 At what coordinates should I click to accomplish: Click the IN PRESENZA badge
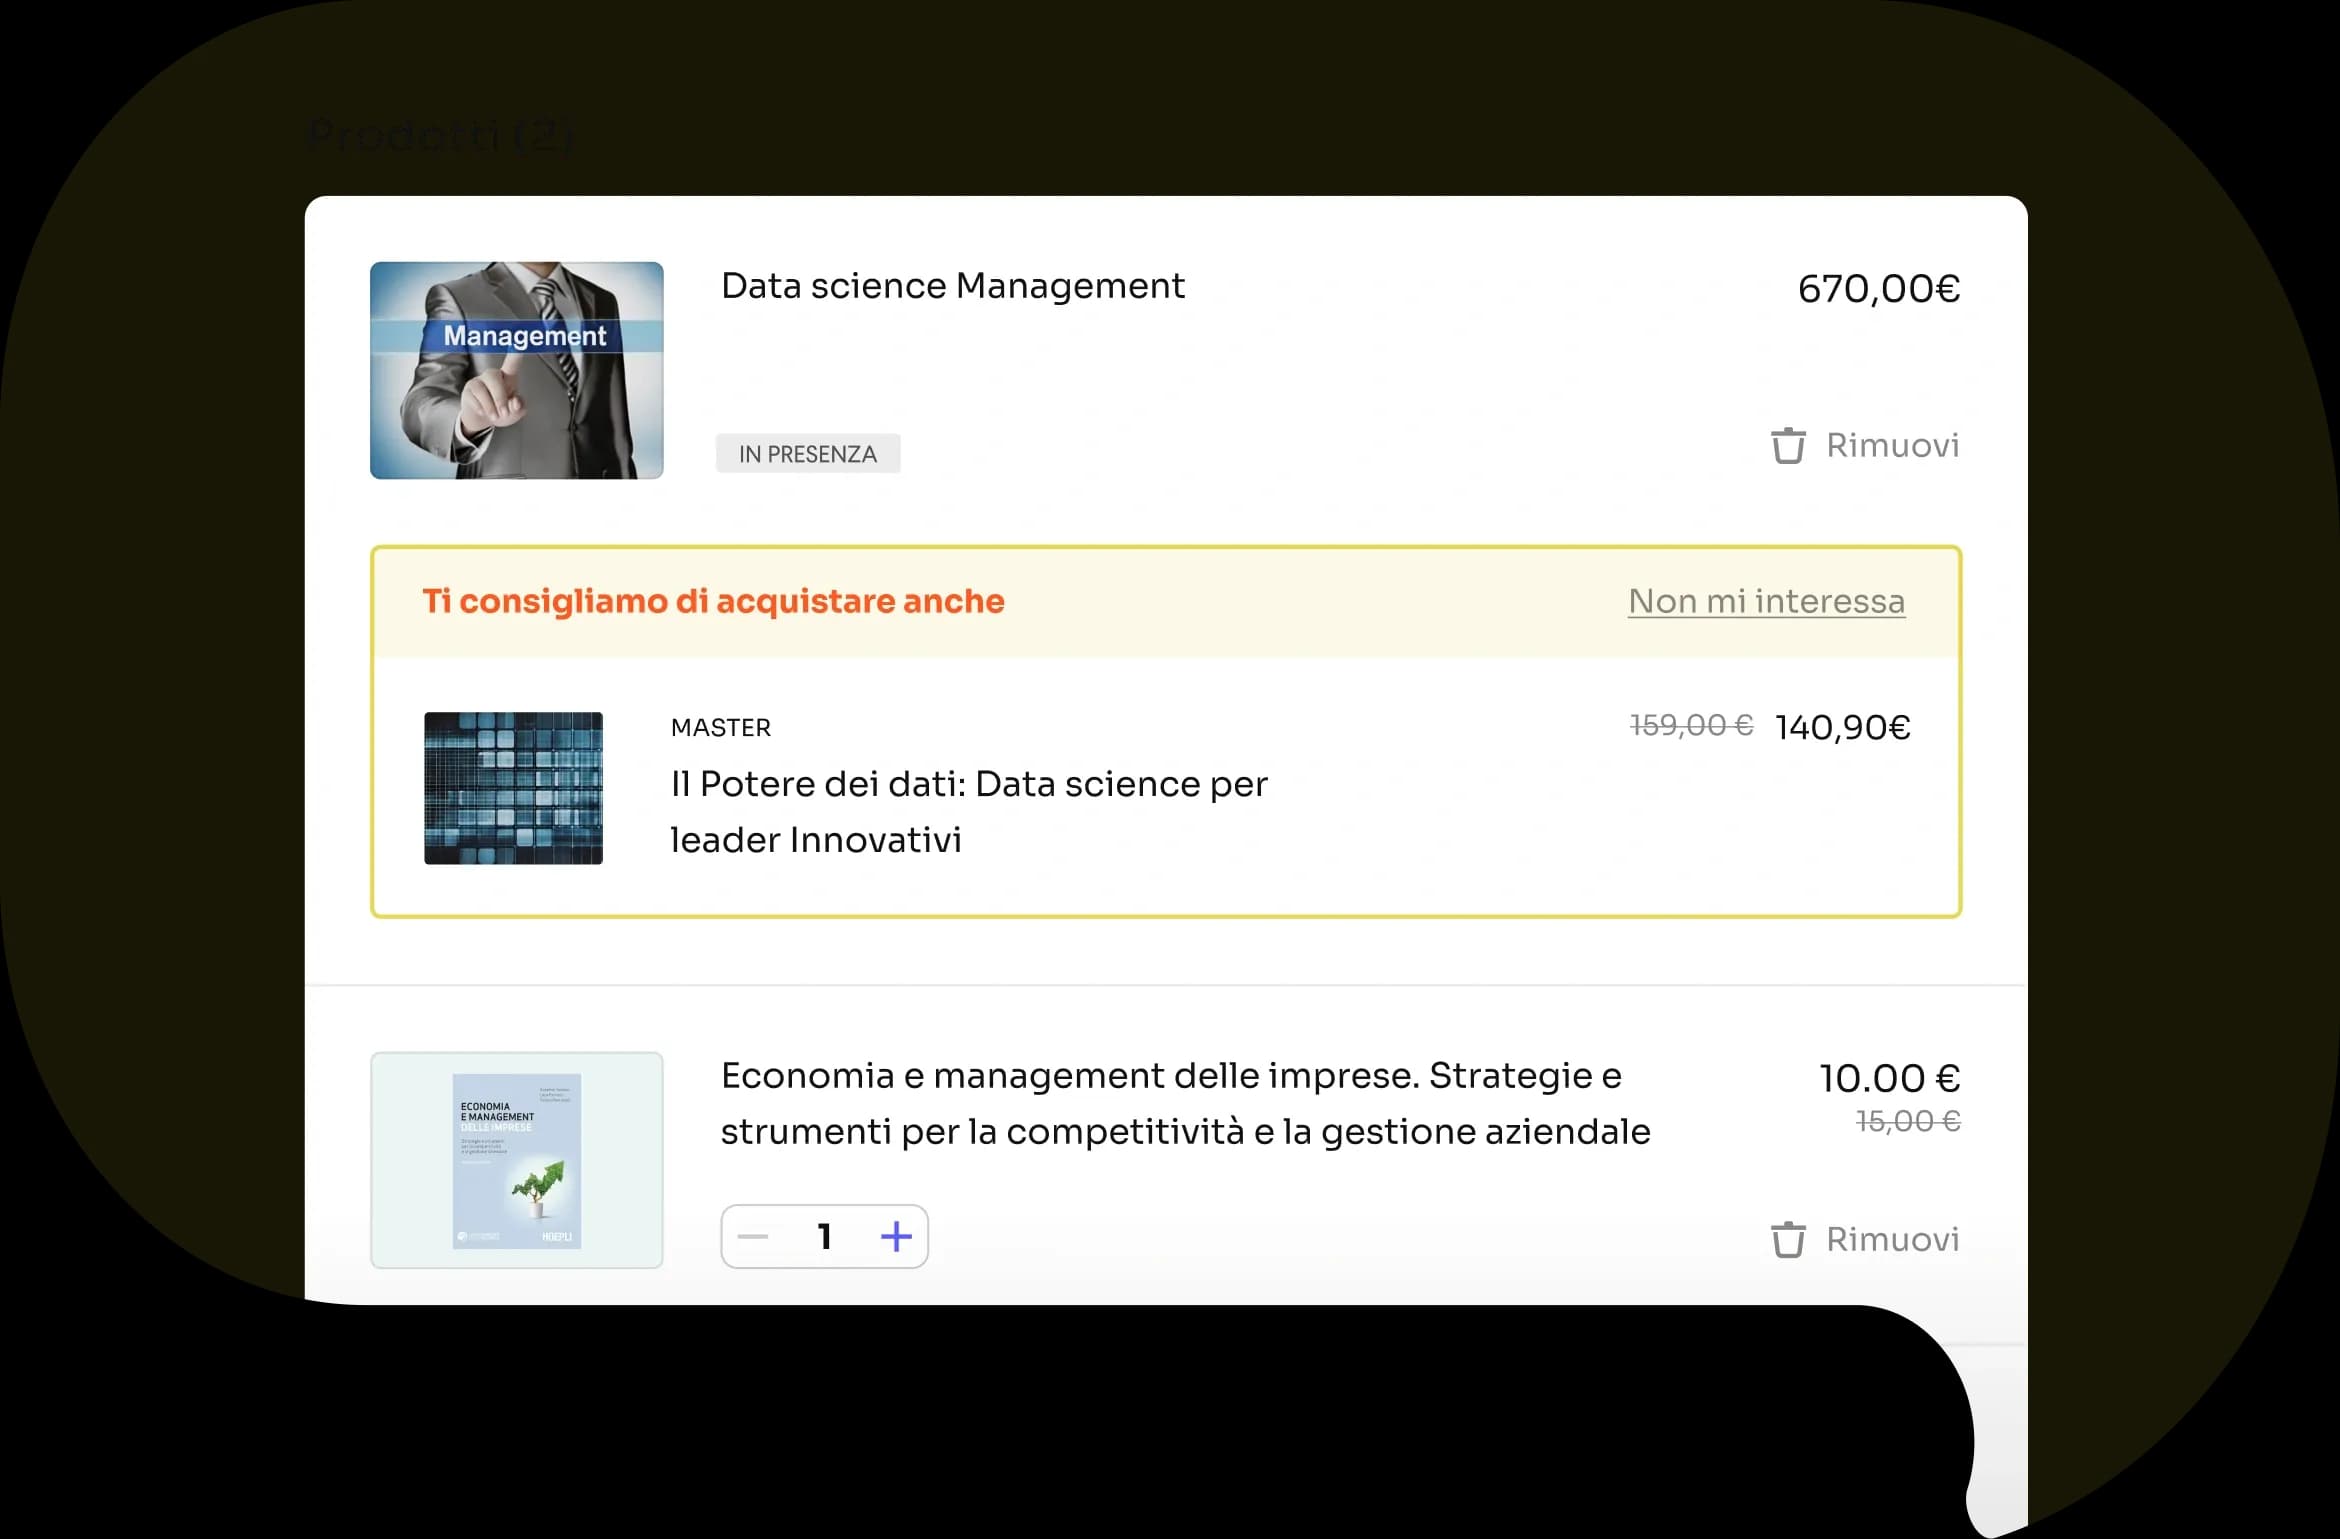807,454
